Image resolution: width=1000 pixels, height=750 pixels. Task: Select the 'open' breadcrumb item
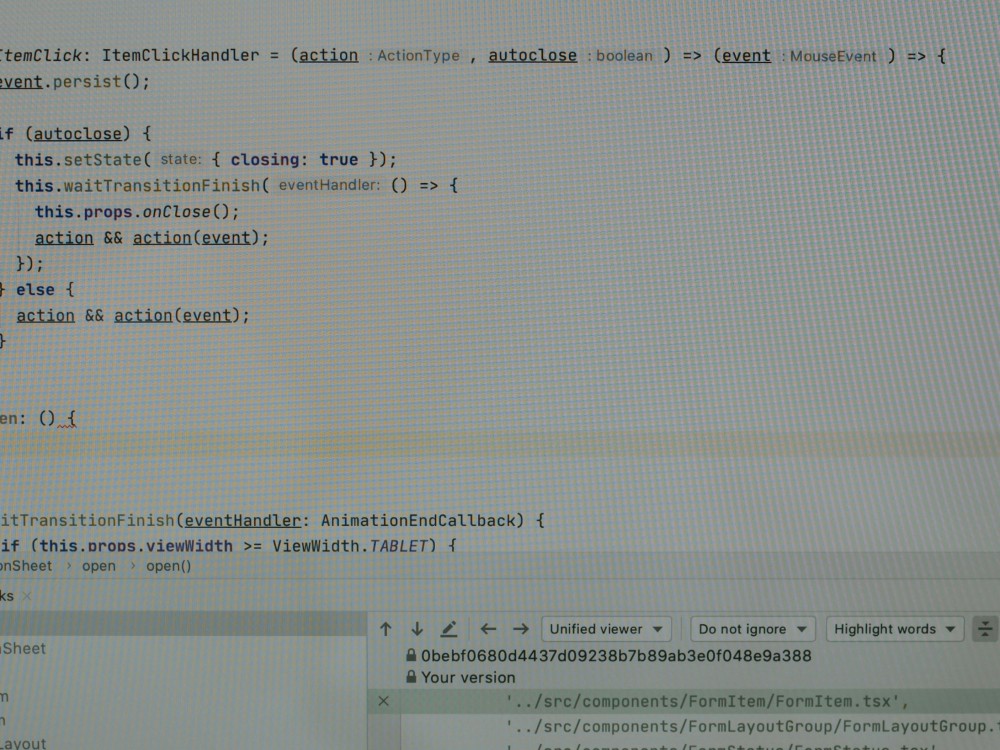(x=99, y=566)
